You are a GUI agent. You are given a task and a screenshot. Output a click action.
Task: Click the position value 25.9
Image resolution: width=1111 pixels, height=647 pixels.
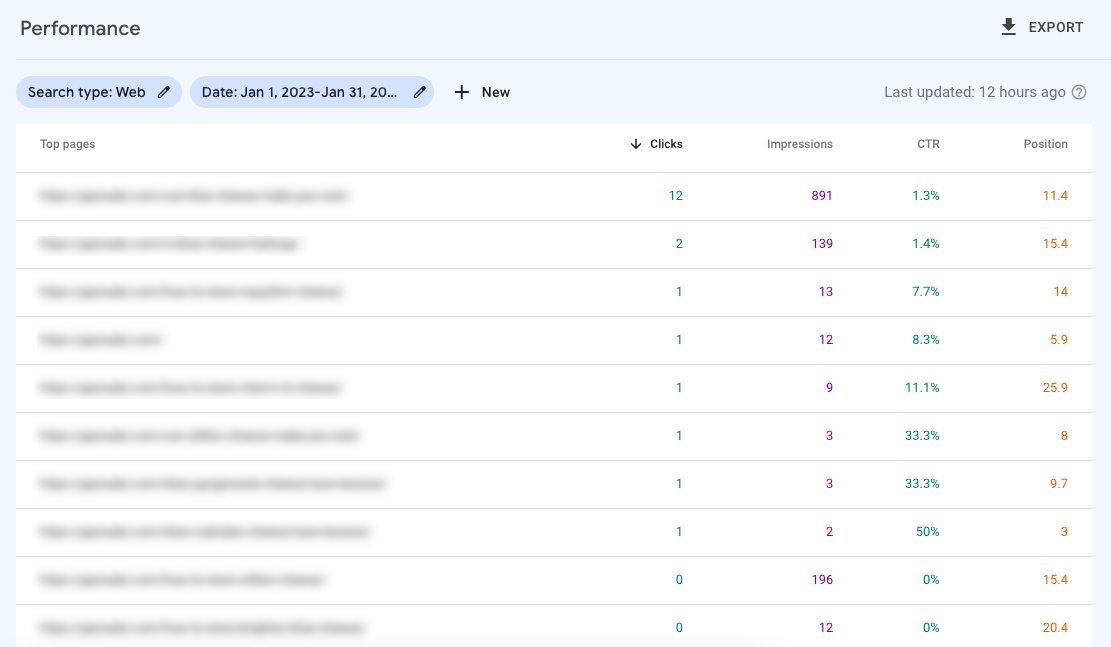(x=1055, y=388)
